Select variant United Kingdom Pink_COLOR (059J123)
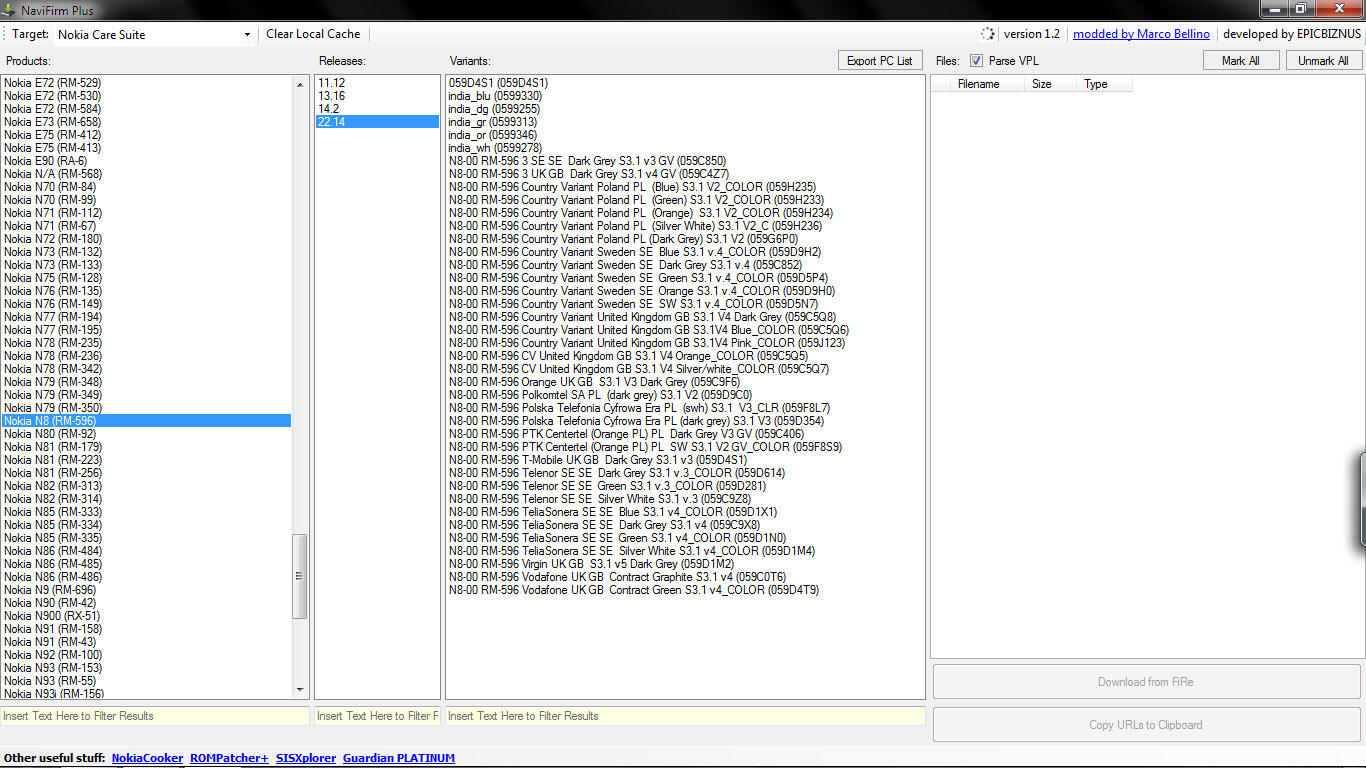1366x768 pixels. (685, 343)
